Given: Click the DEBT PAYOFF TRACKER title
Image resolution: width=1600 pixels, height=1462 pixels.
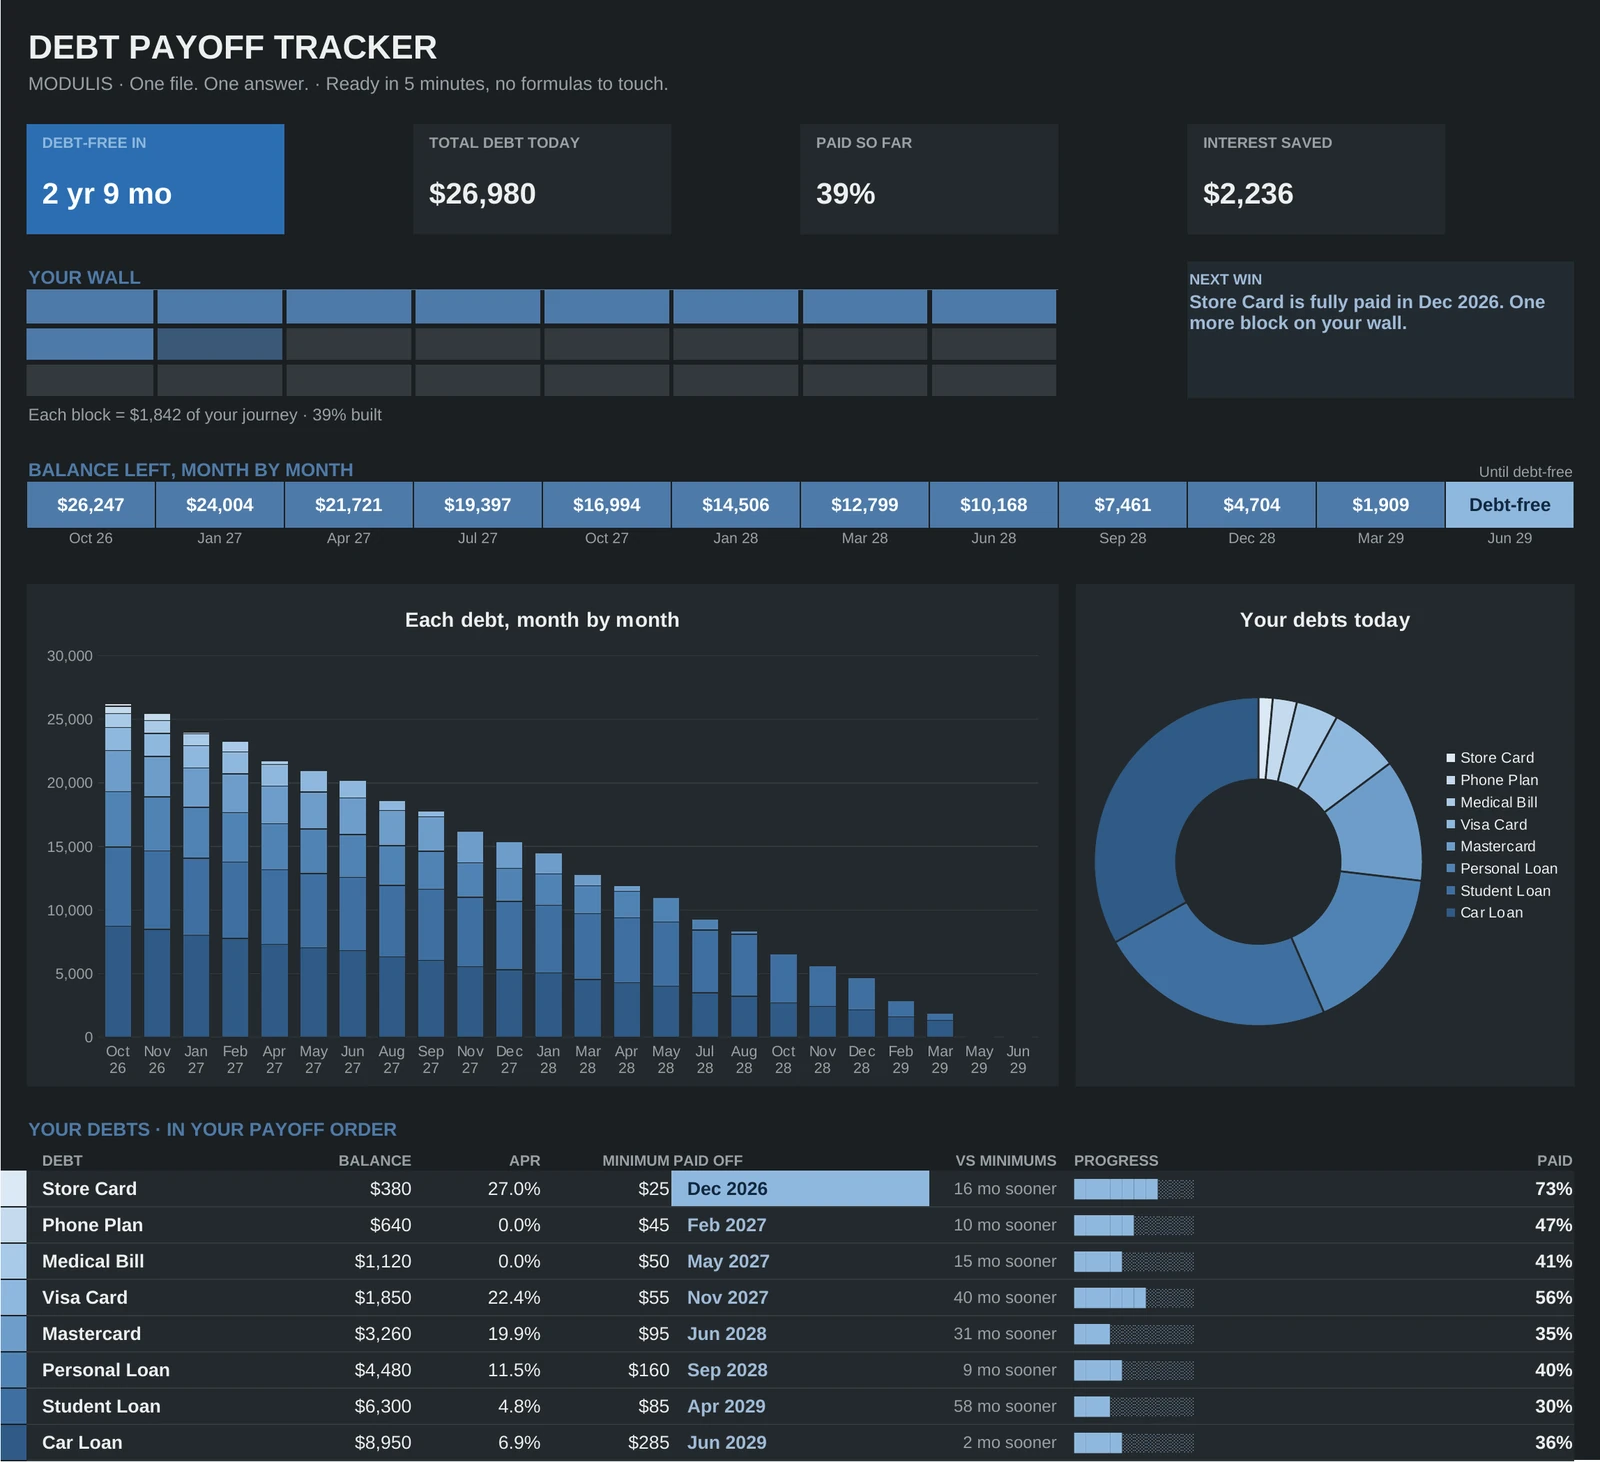Looking at the screenshot, I should tap(233, 48).
